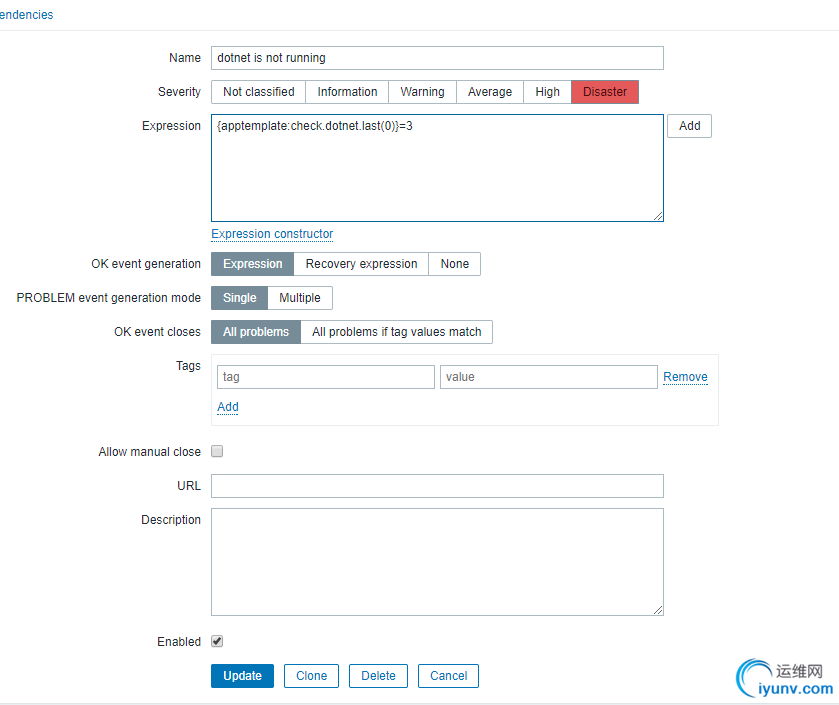
Task: Set OK event generation to None
Action: [x=454, y=264]
